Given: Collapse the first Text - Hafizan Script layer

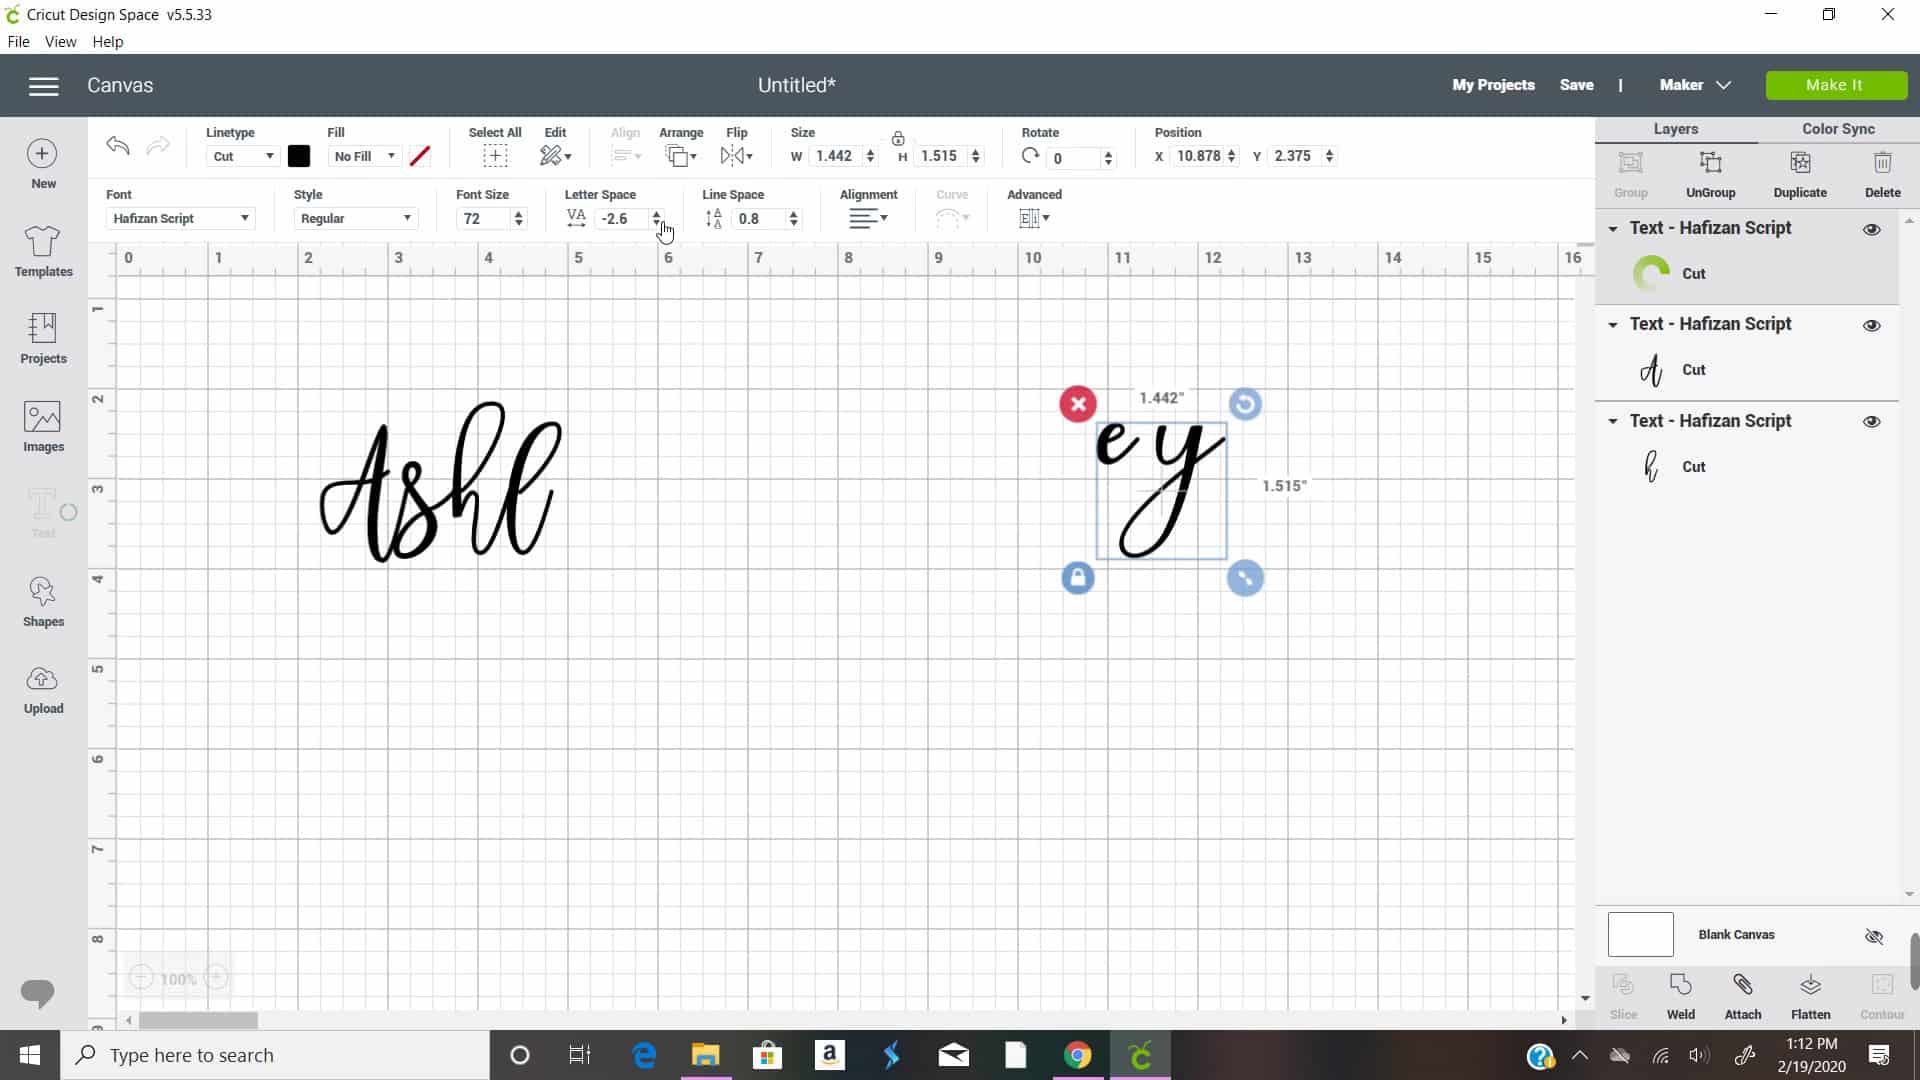Looking at the screenshot, I should pos(1613,229).
